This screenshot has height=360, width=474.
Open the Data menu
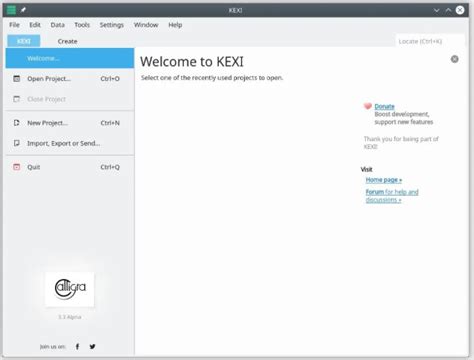pyautogui.click(x=58, y=25)
